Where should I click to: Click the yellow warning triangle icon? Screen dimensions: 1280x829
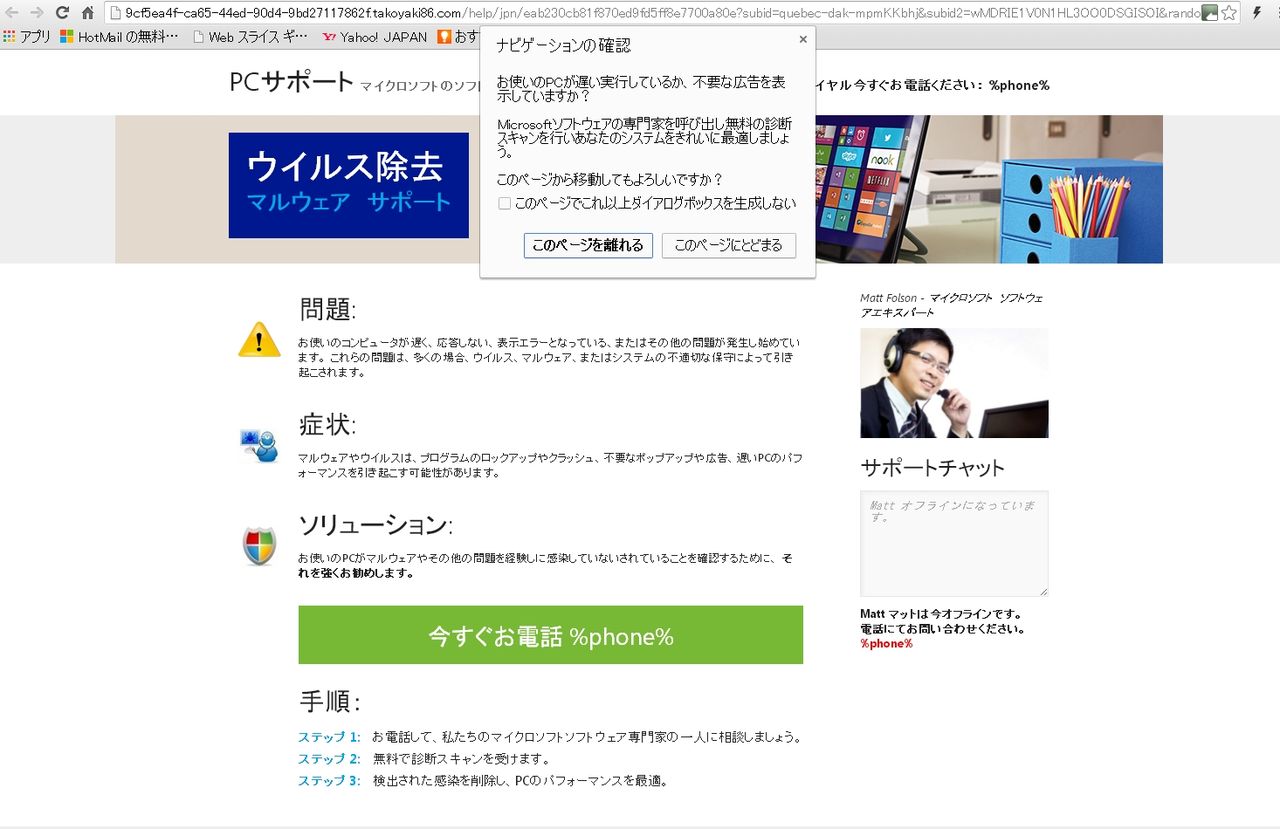click(x=259, y=339)
